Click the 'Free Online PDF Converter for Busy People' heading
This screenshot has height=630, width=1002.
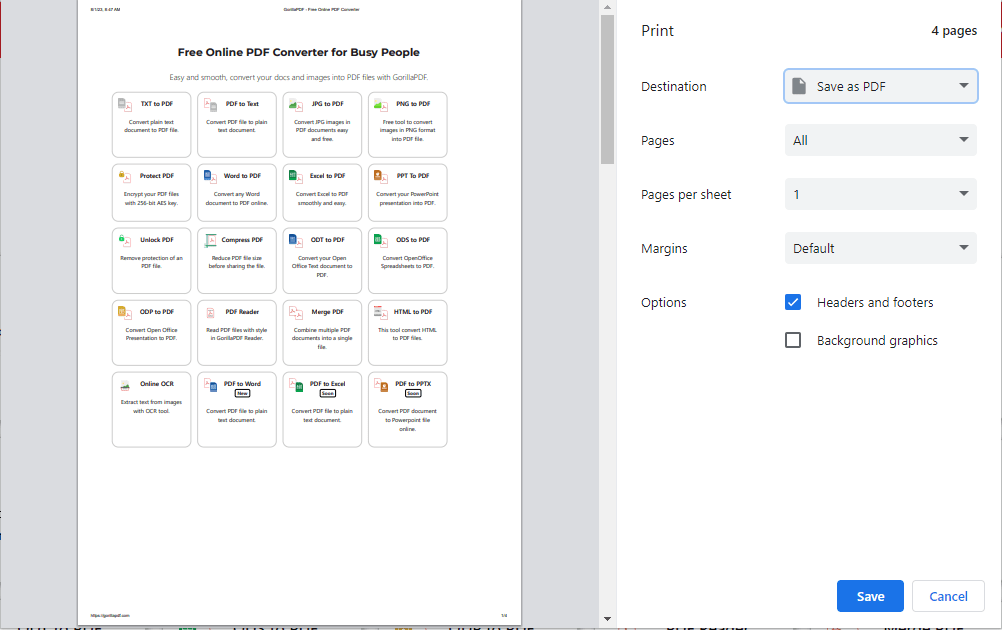click(298, 52)
